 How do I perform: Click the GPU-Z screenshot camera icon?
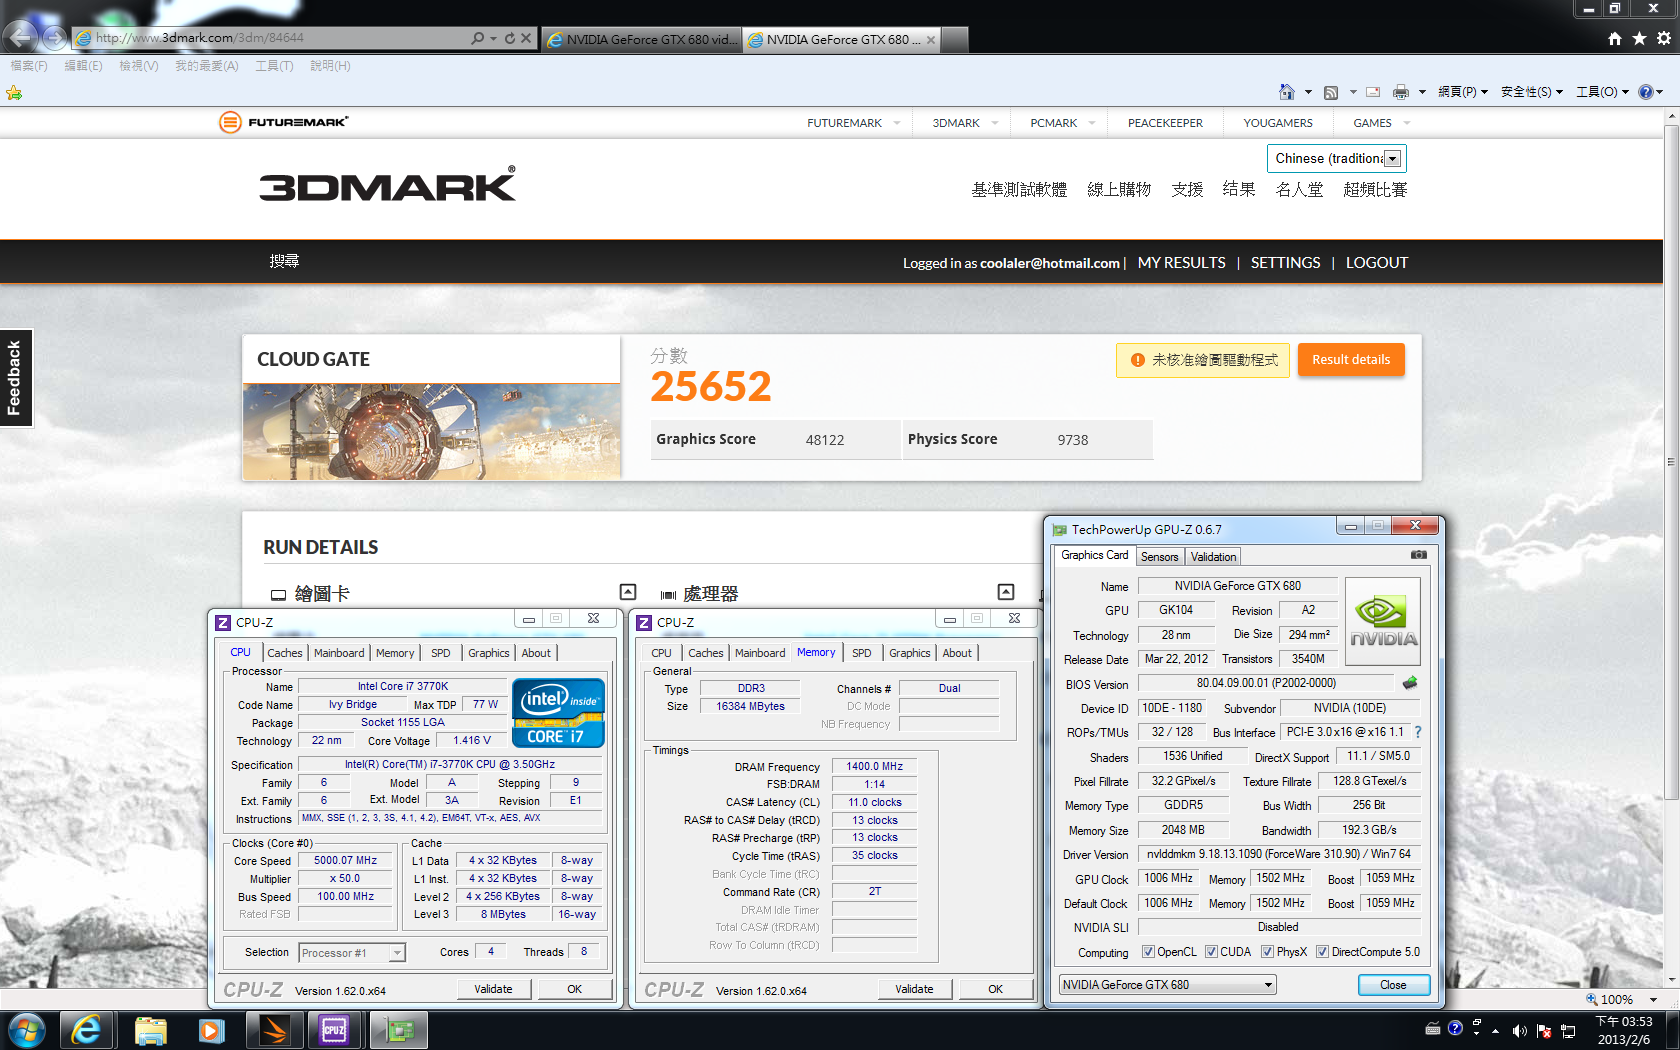(x=1419, y=555)
